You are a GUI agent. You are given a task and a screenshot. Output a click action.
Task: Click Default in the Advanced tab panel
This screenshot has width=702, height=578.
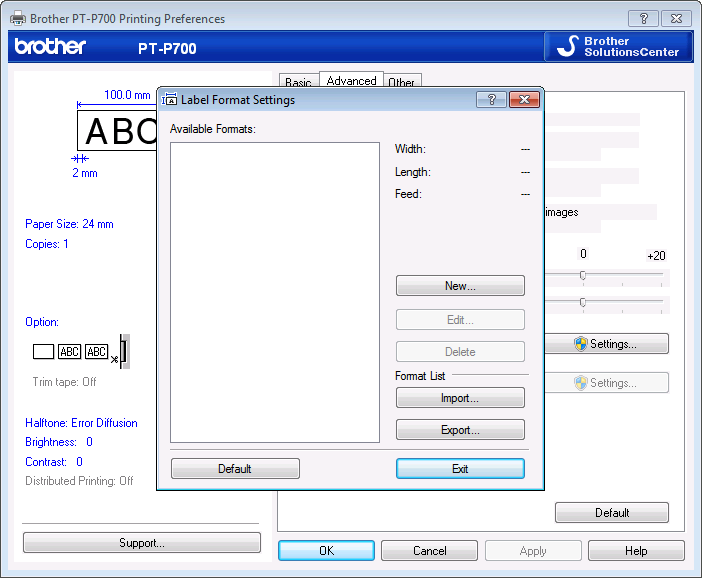(612, 513)
